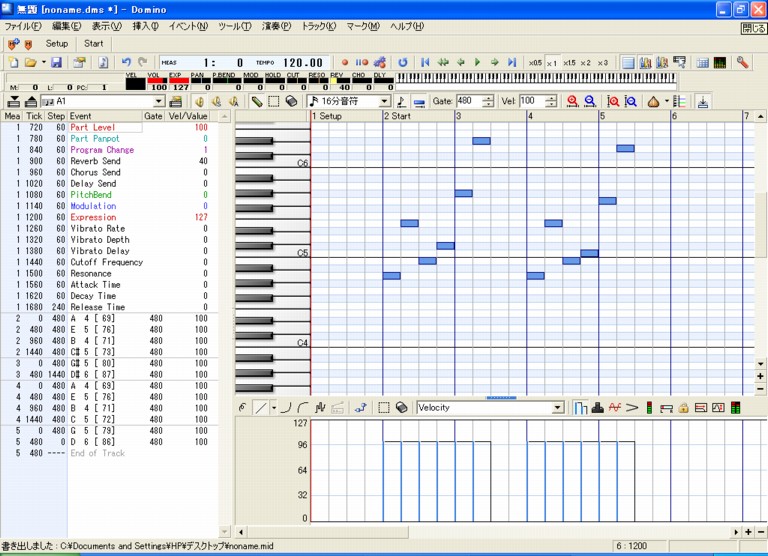Select the pencil draw tool
Viewport: 768px width, 556px height.
257,101
